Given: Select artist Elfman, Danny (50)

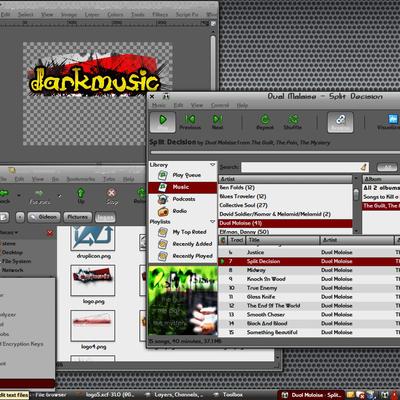Looking at the screenshot, I should [x=285, y=231].
